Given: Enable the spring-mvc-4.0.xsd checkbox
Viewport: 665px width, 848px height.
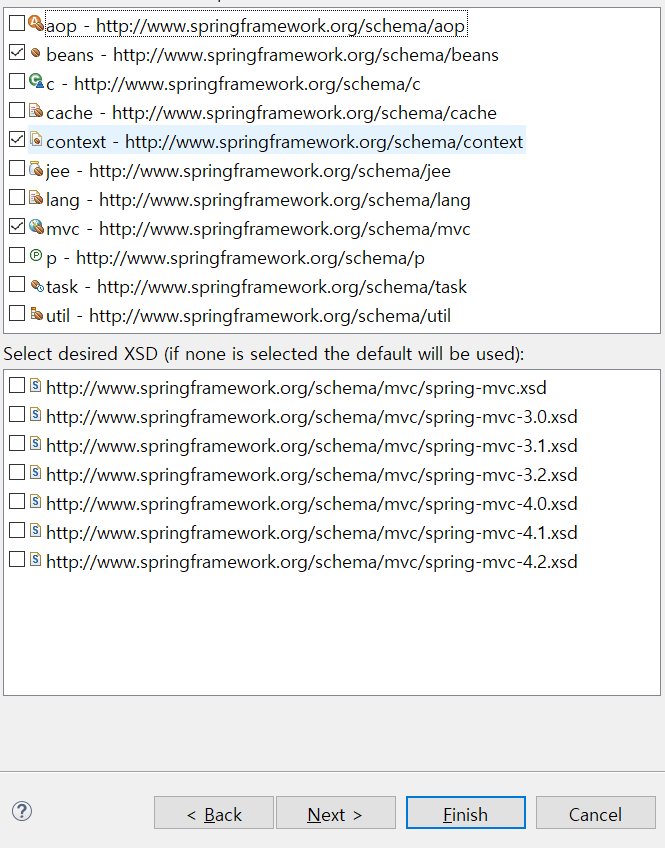Looking at the screenshot, I should pyautogui.click(x=17, y=501).
